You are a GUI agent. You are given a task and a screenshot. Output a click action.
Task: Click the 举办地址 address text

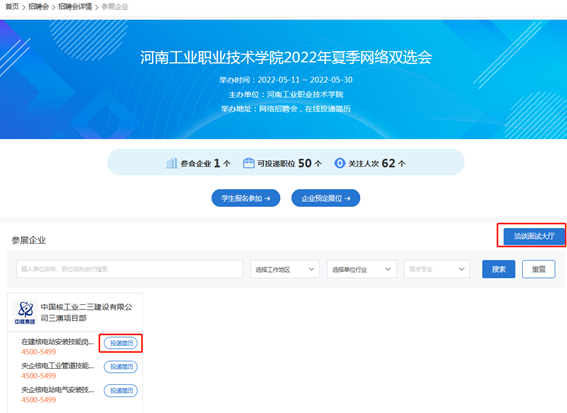286,108
